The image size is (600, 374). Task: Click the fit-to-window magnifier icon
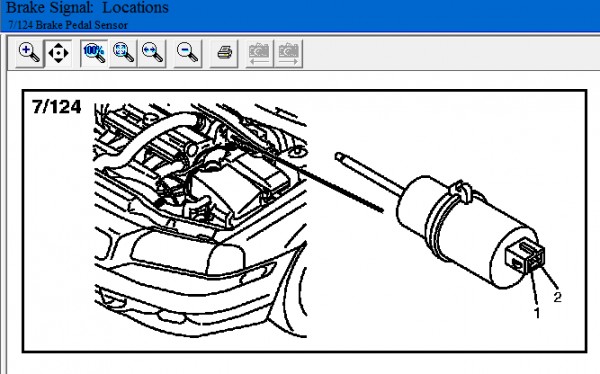pos(123,53)
